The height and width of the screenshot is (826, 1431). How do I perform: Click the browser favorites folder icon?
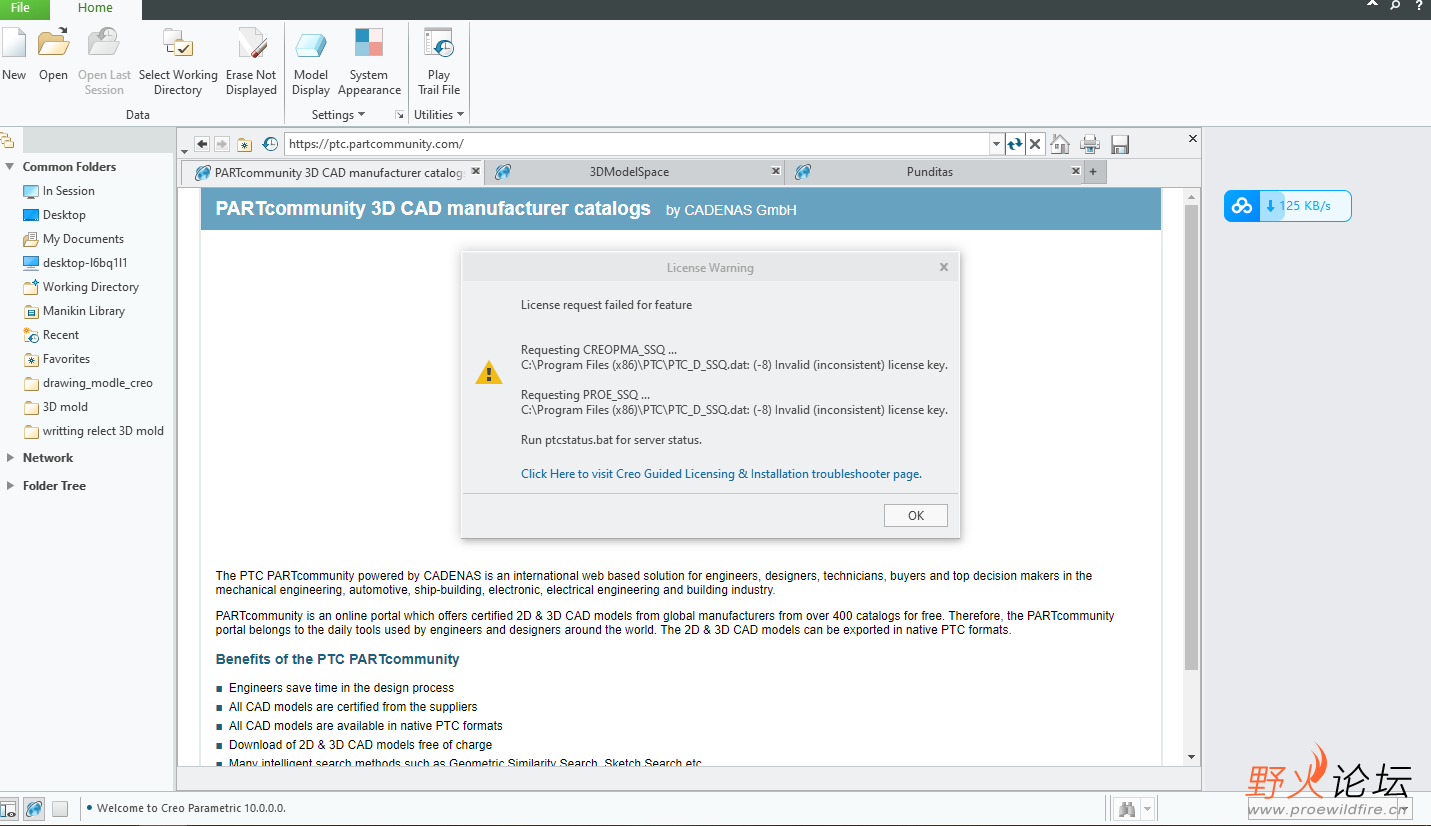click(x=244, y=144)
